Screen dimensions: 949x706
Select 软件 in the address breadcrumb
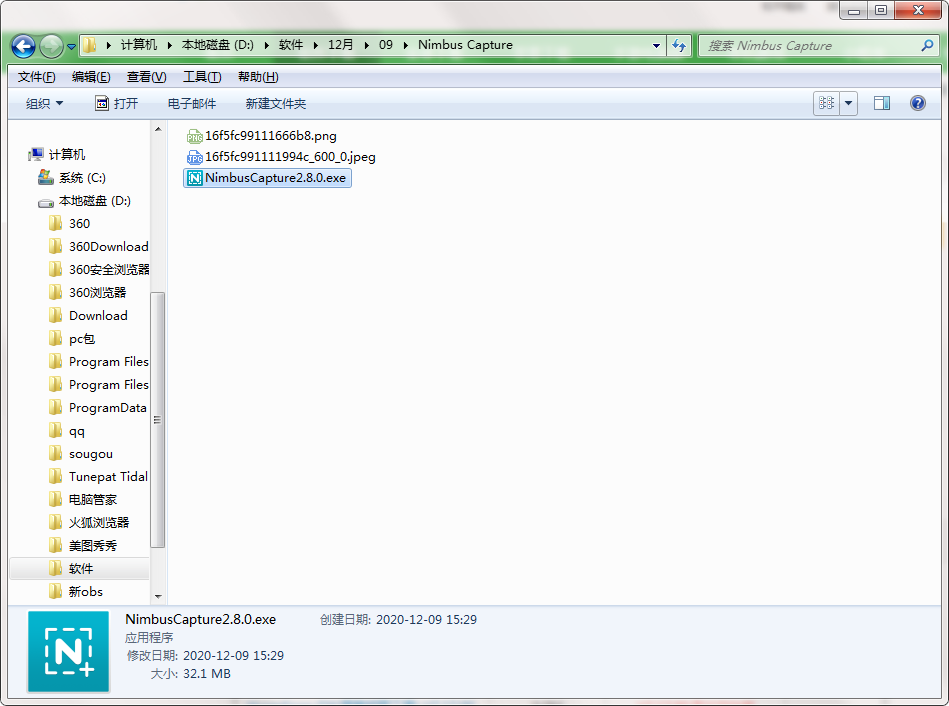click(291, 45)
